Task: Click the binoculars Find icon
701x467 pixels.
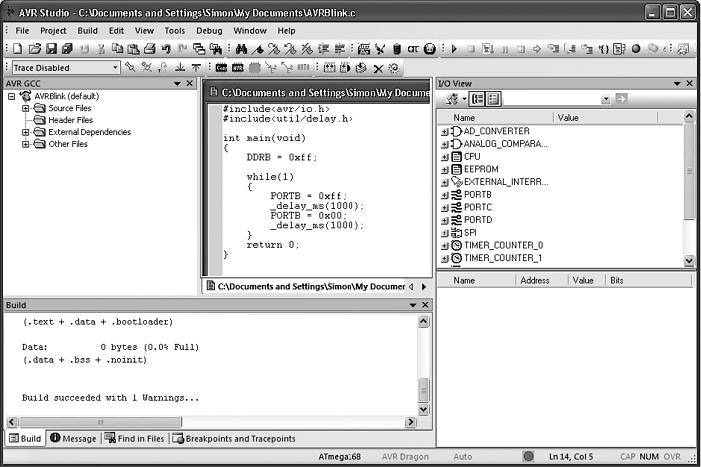Action: tap(241, 48)
